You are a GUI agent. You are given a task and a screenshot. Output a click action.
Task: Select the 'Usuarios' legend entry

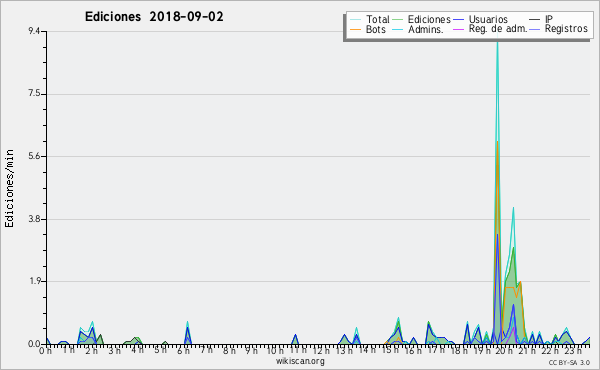pyautogui.click(x=481, y=19)
